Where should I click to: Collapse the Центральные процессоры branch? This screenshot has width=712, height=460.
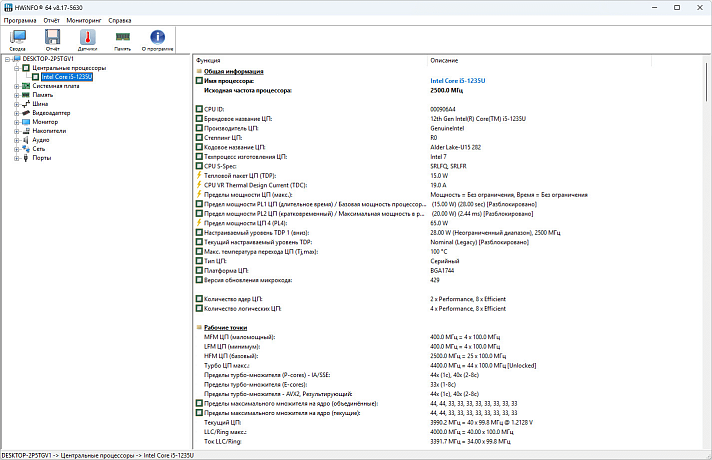[16, 67]
